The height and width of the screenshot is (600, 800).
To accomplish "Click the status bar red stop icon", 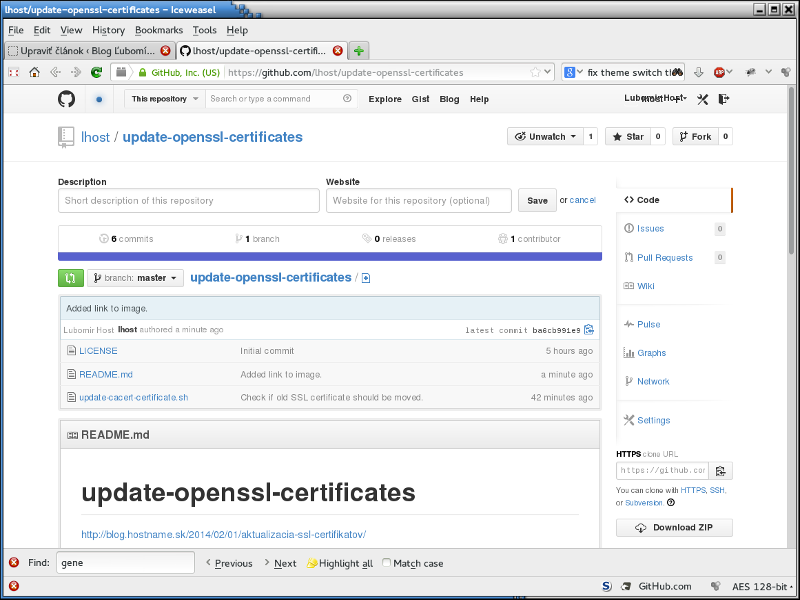I will click(14, 586).
